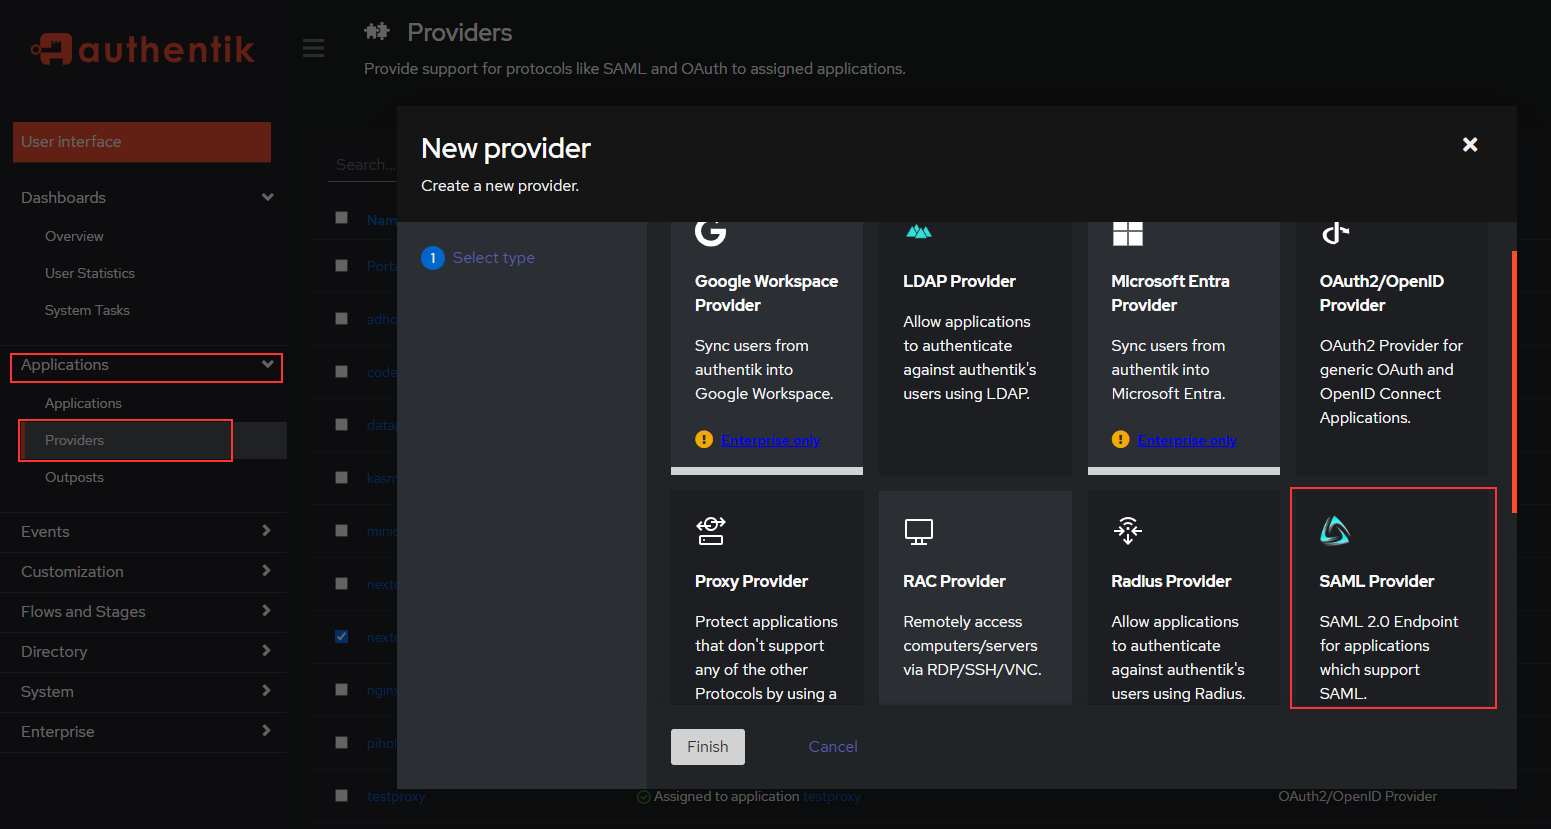Image resolution: width=1551 pixels, height=829 pixels.
Task: Select the Microsoft Entra Provider icon
Action: coord(1127,233)
